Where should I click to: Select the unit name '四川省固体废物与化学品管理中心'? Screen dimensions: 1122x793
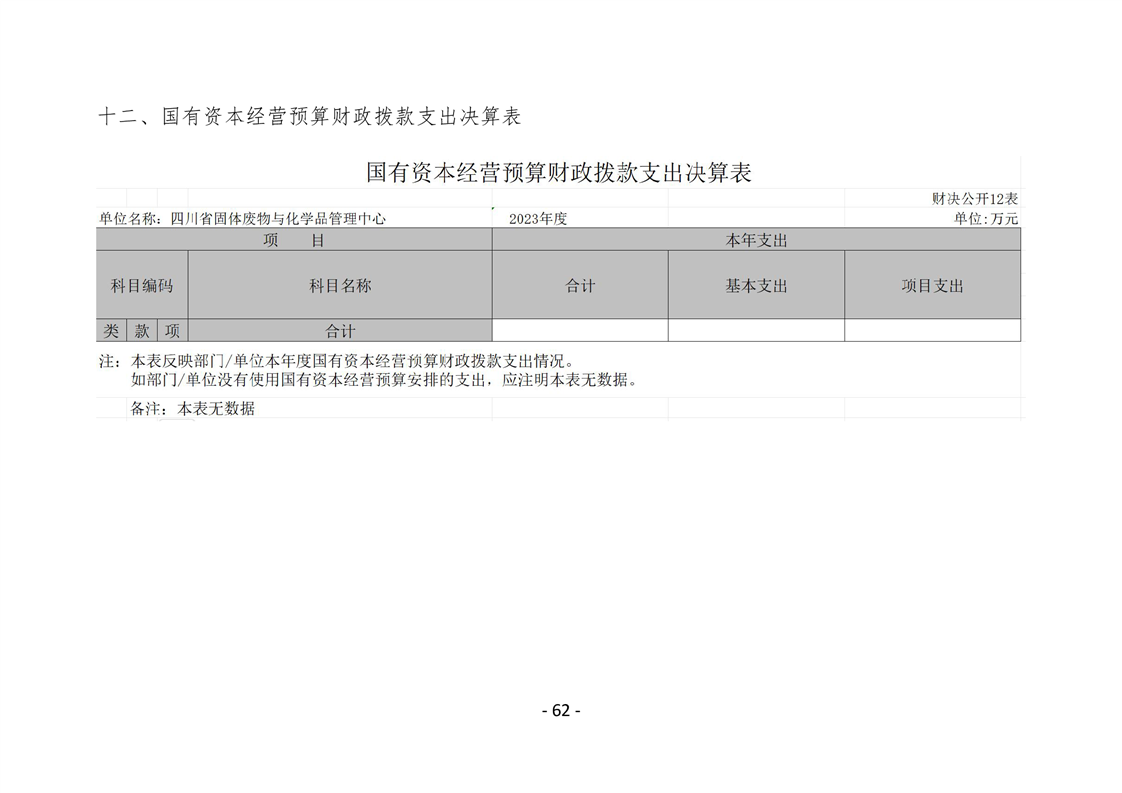(278, 219)
